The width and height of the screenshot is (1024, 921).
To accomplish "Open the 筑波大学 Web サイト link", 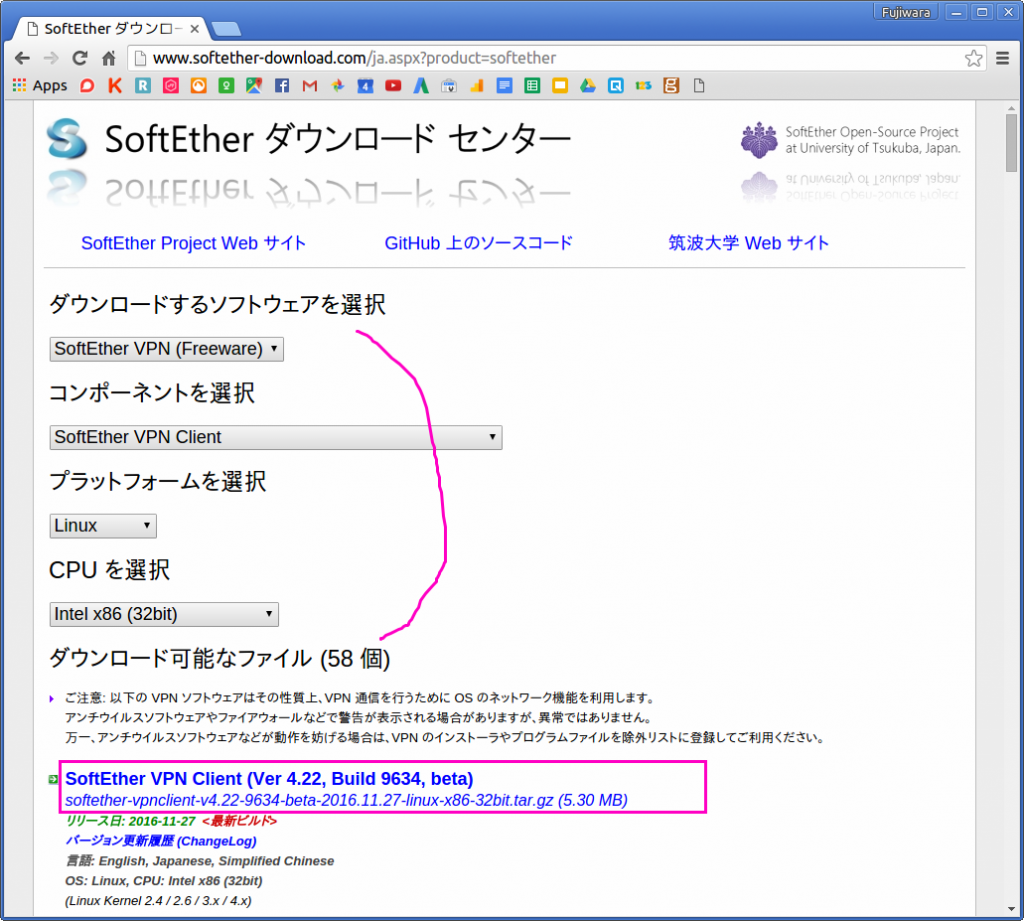I will 748,243.
